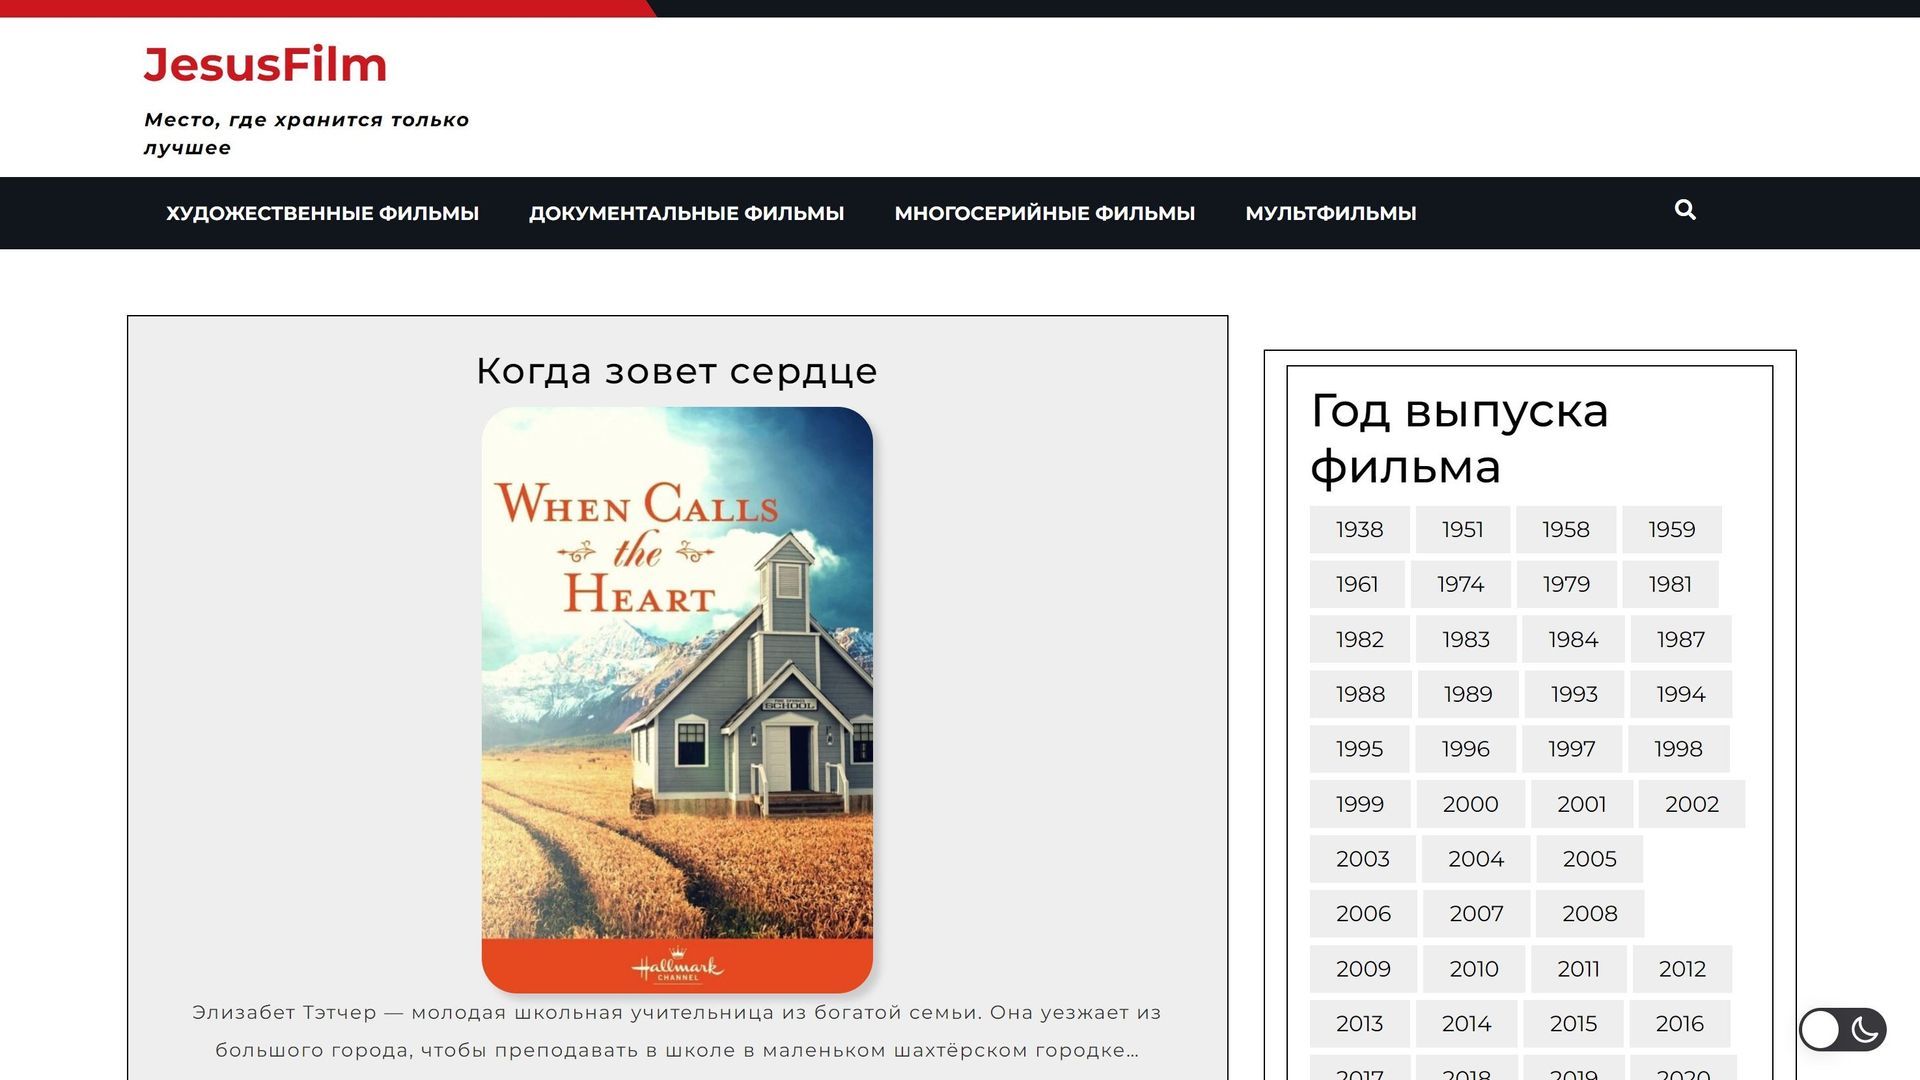Open Документальные фильмы menu
This screenshot has height=1080, width=1920.
pos(686,213)
